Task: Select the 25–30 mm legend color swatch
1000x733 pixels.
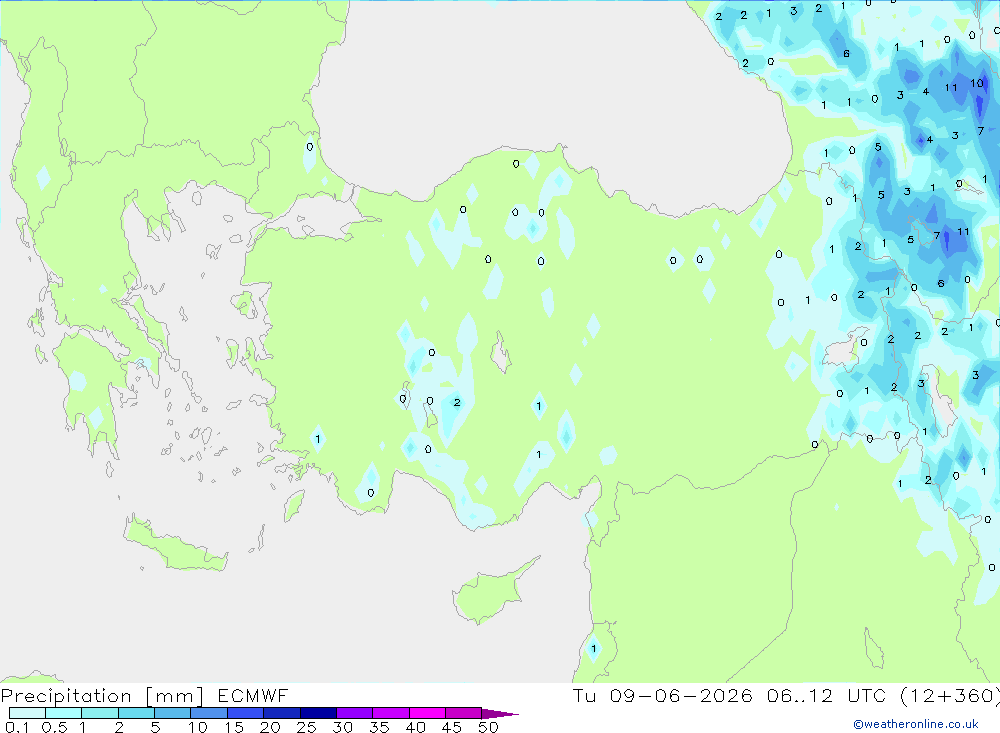Action: coord(318,713)
